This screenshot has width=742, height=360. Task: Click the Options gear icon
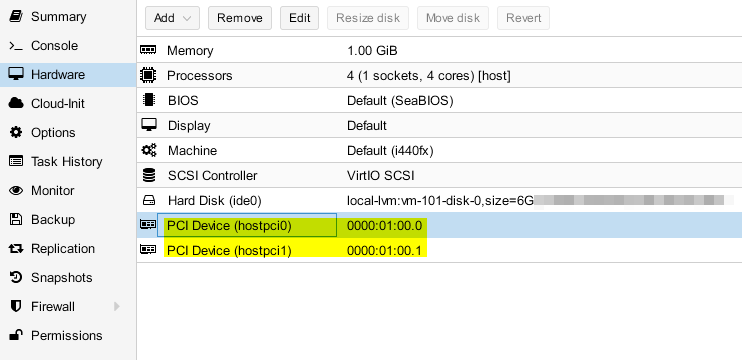click(x=16, y=132)
